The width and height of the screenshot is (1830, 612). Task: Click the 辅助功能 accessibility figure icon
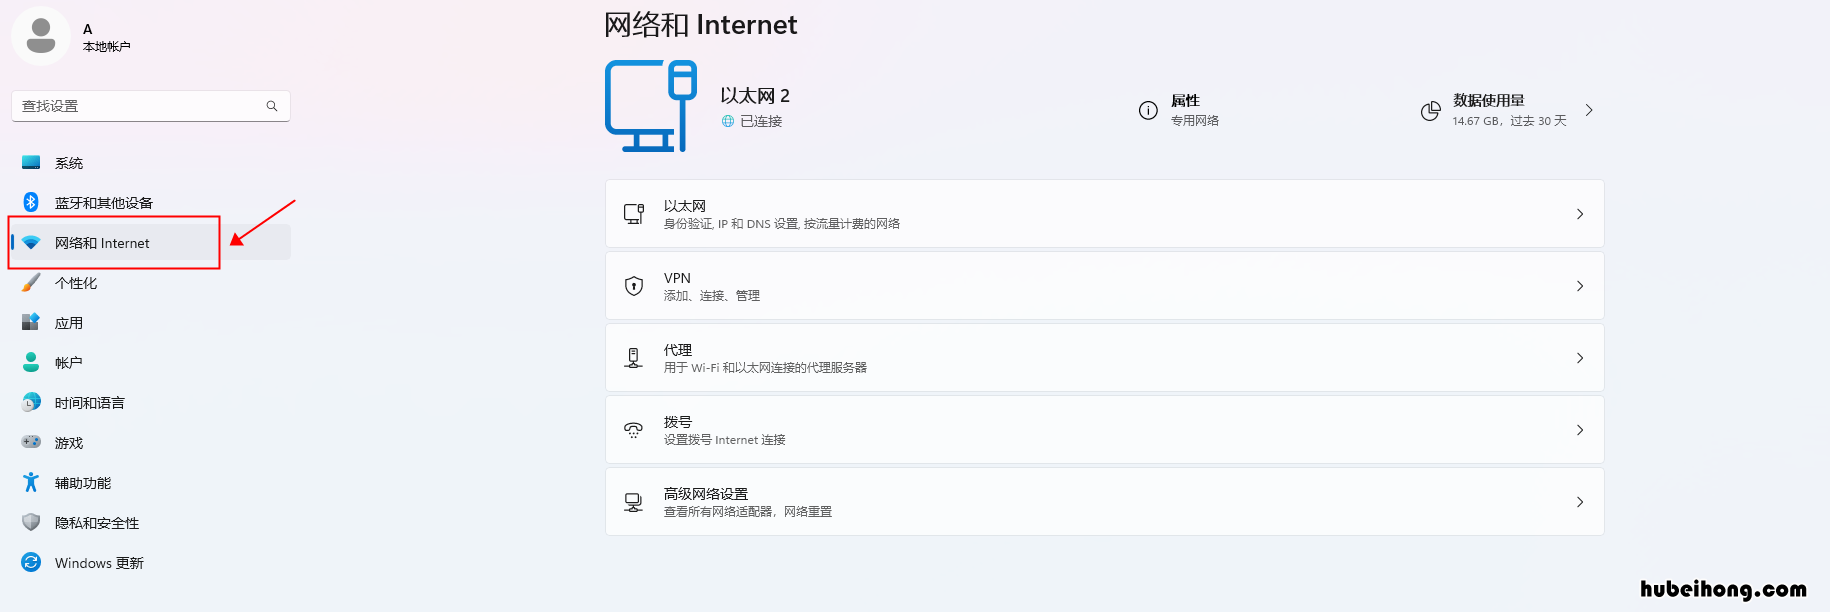tap(31, 482)
